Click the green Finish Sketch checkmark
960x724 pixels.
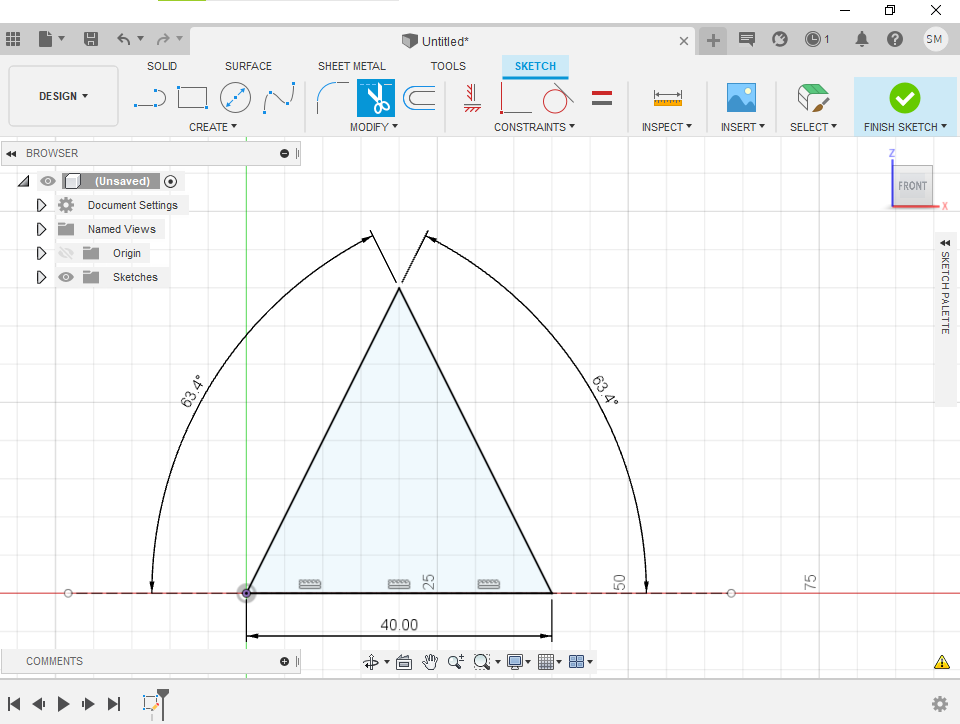tap(905, 98)
